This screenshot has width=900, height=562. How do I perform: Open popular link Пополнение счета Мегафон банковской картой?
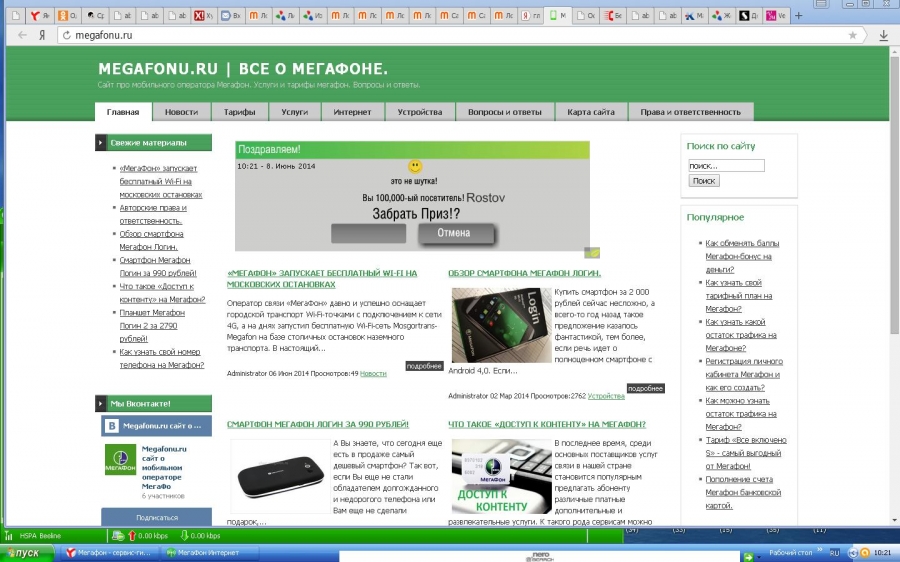(743, 493)
